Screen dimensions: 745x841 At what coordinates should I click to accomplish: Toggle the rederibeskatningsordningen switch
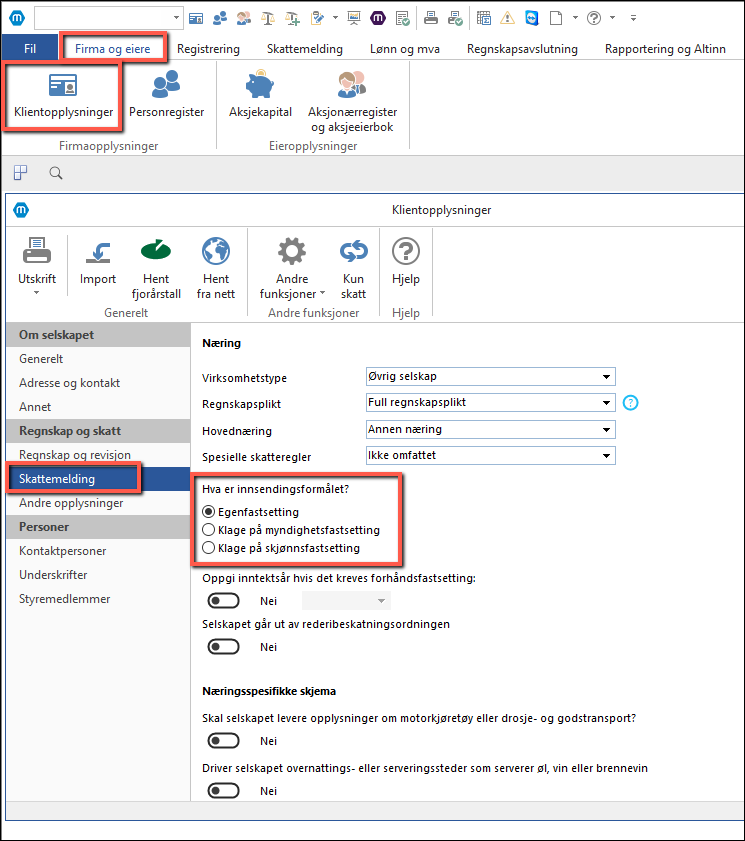pyautogui.click(x=224, y=647)
